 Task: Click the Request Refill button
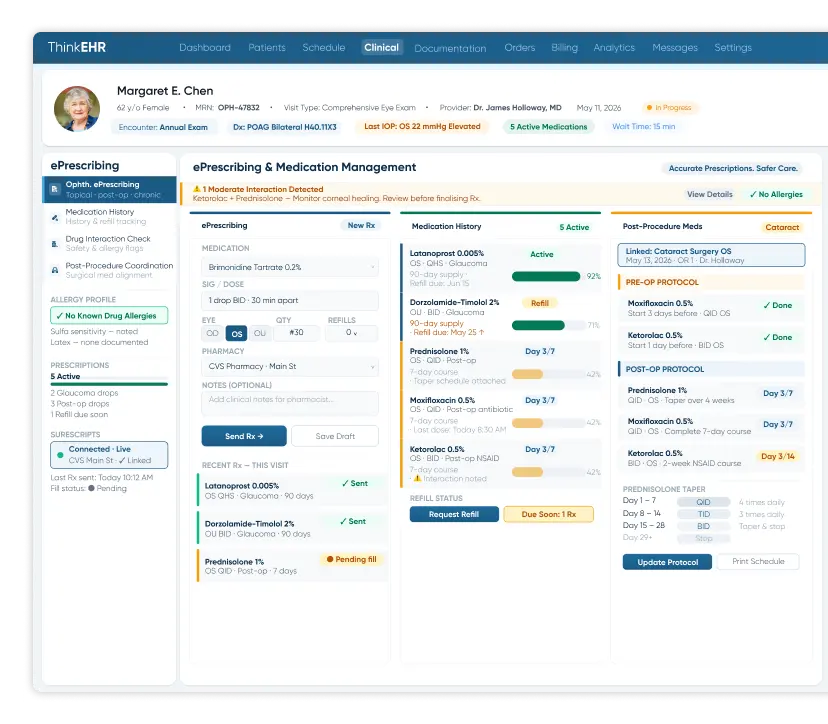(454, 514)
